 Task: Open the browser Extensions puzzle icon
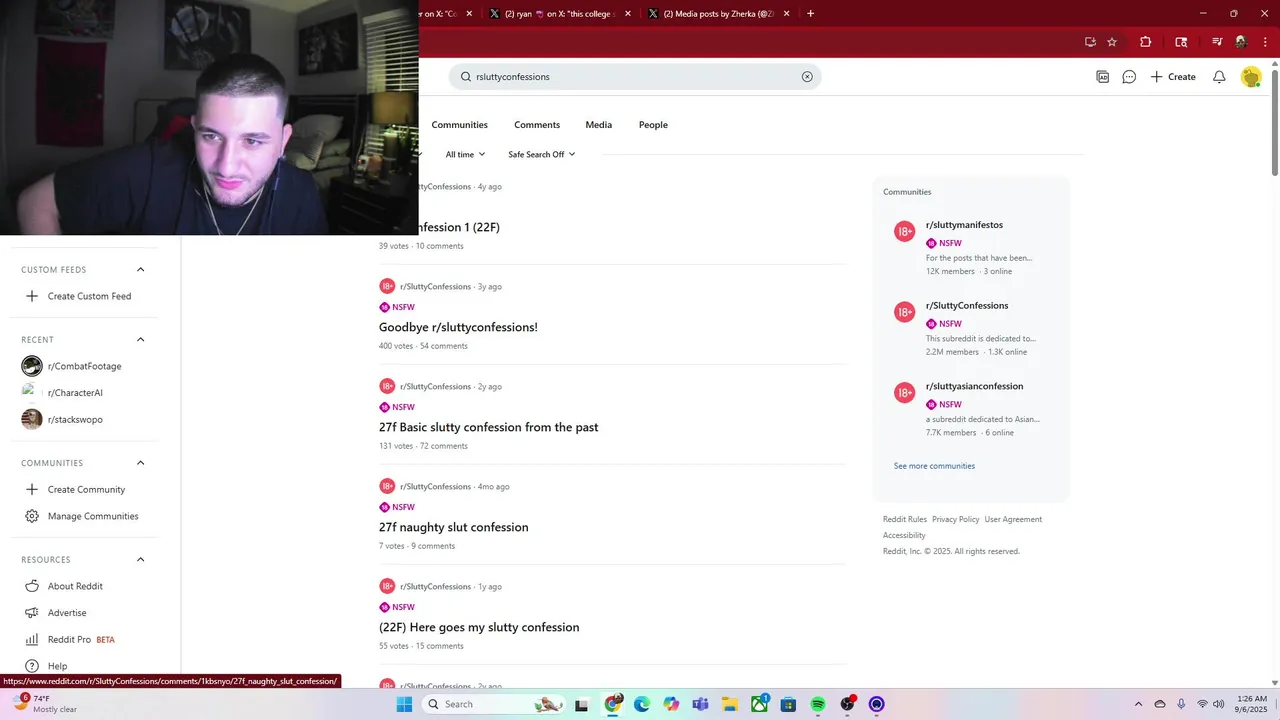pyautogui.click(x=1146, y=42)
